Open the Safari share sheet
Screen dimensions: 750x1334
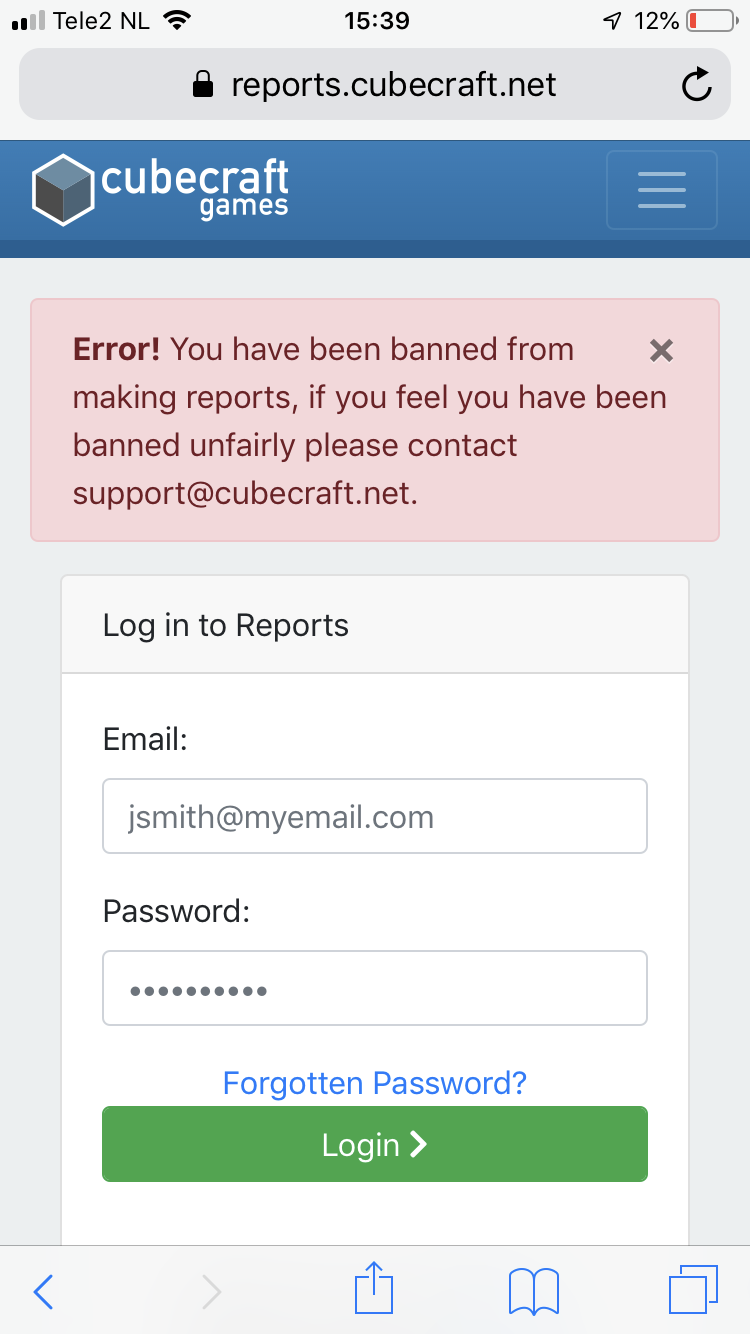coord(374,1288)
